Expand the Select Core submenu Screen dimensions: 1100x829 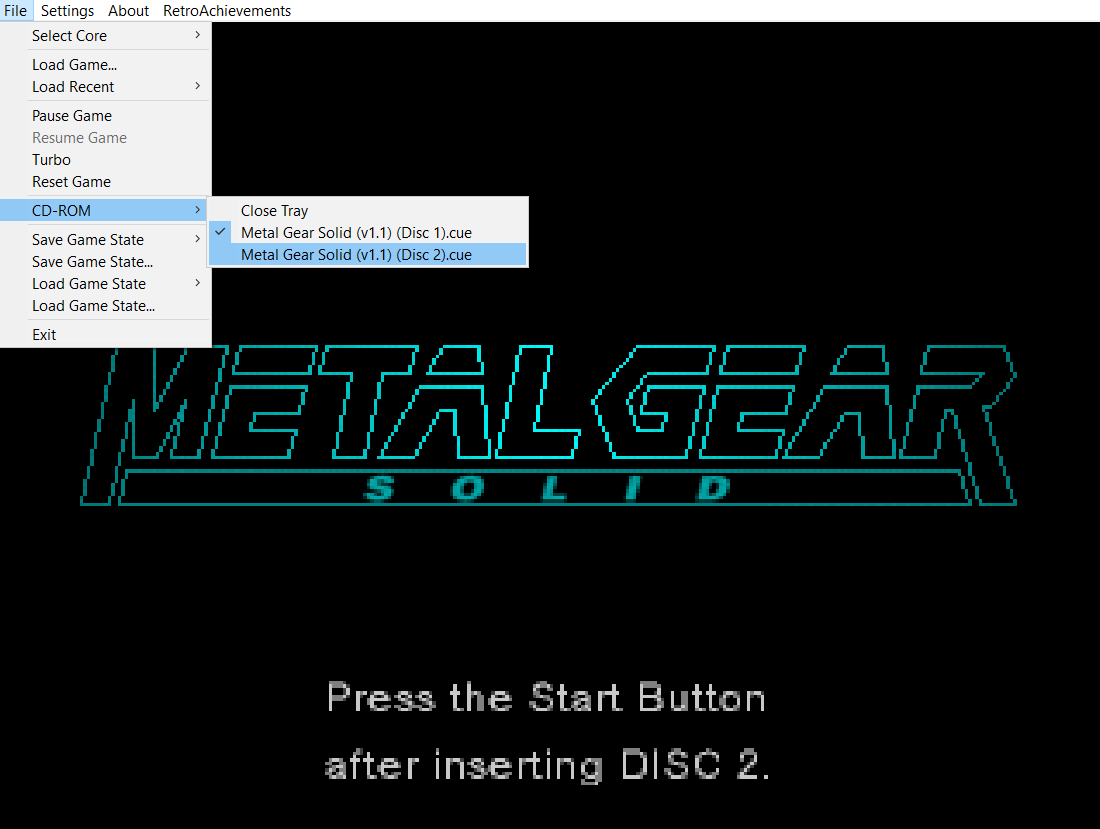[69, 35]
